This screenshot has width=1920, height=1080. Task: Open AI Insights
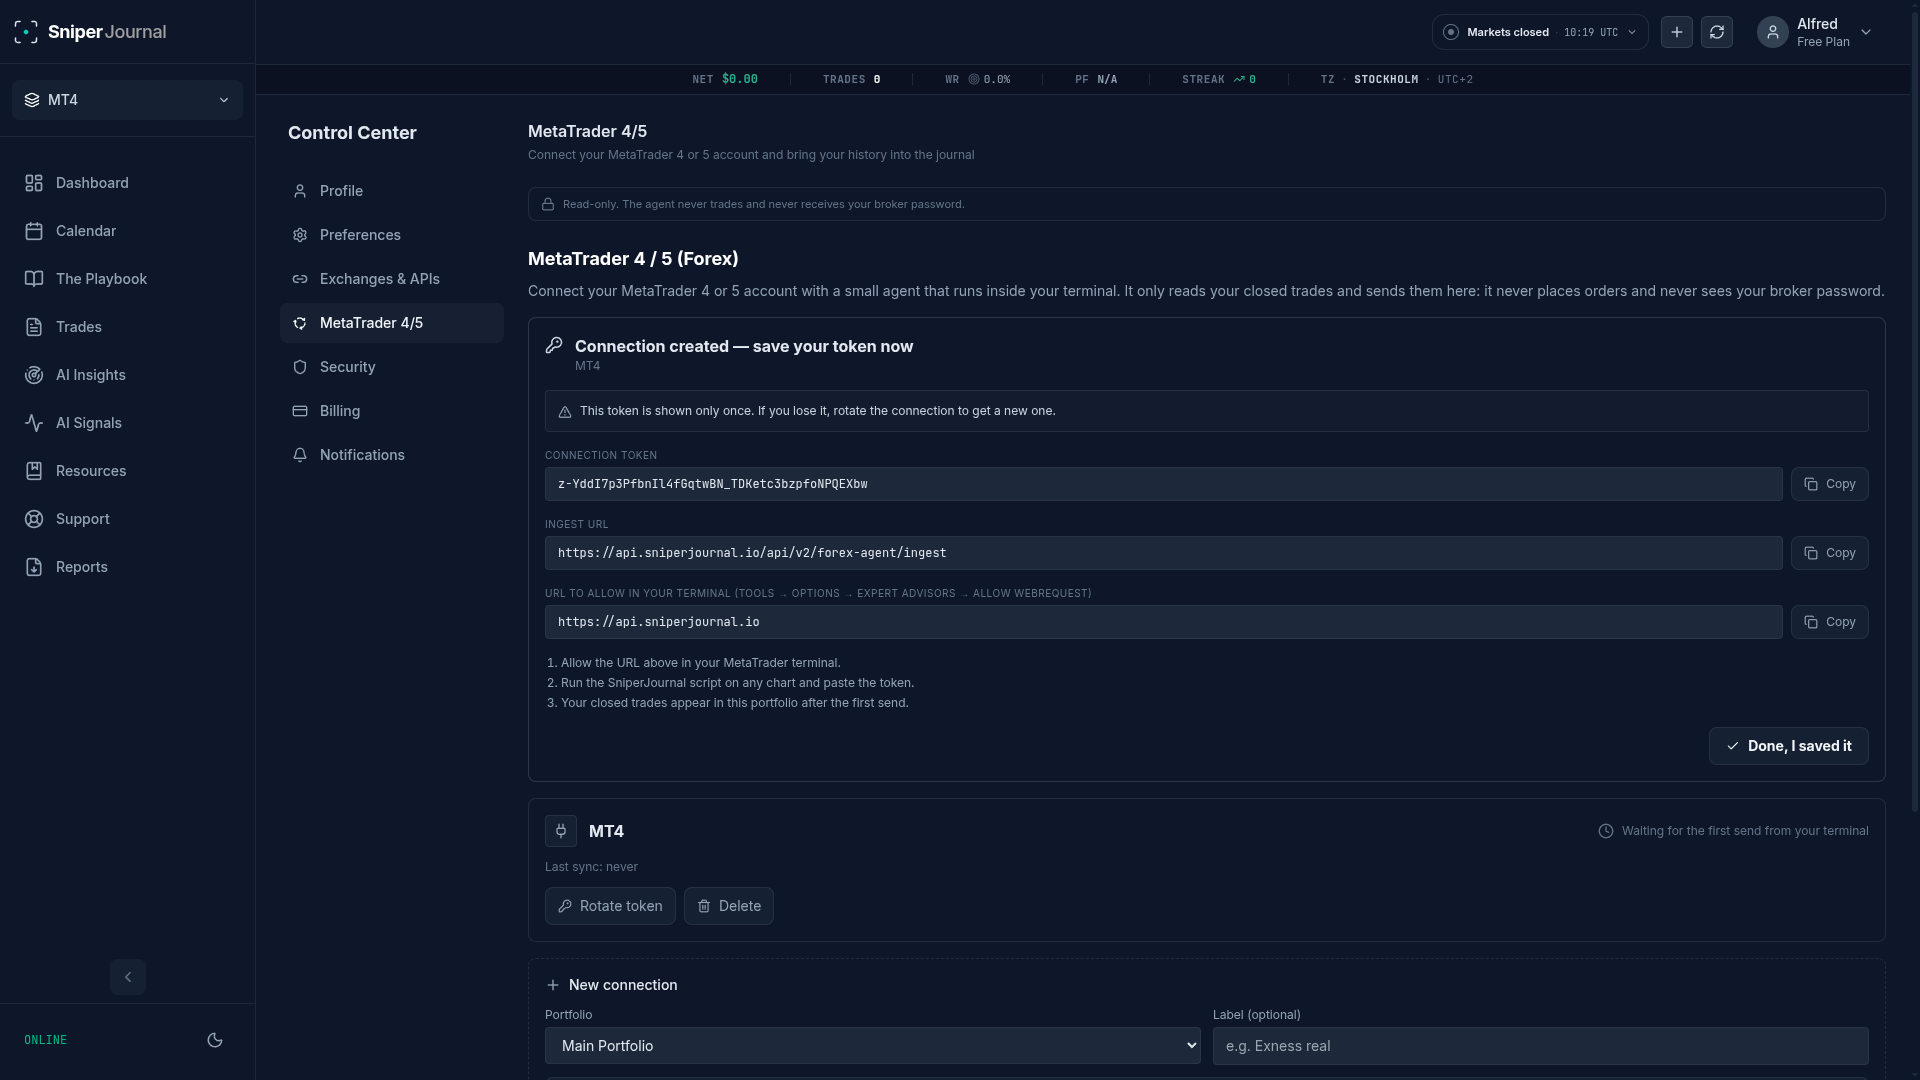click(127, 375)
